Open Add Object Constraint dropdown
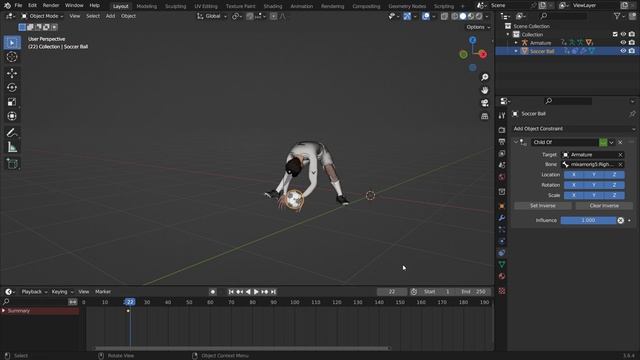Viewport: 640px width, 360px height. point(573,129)
